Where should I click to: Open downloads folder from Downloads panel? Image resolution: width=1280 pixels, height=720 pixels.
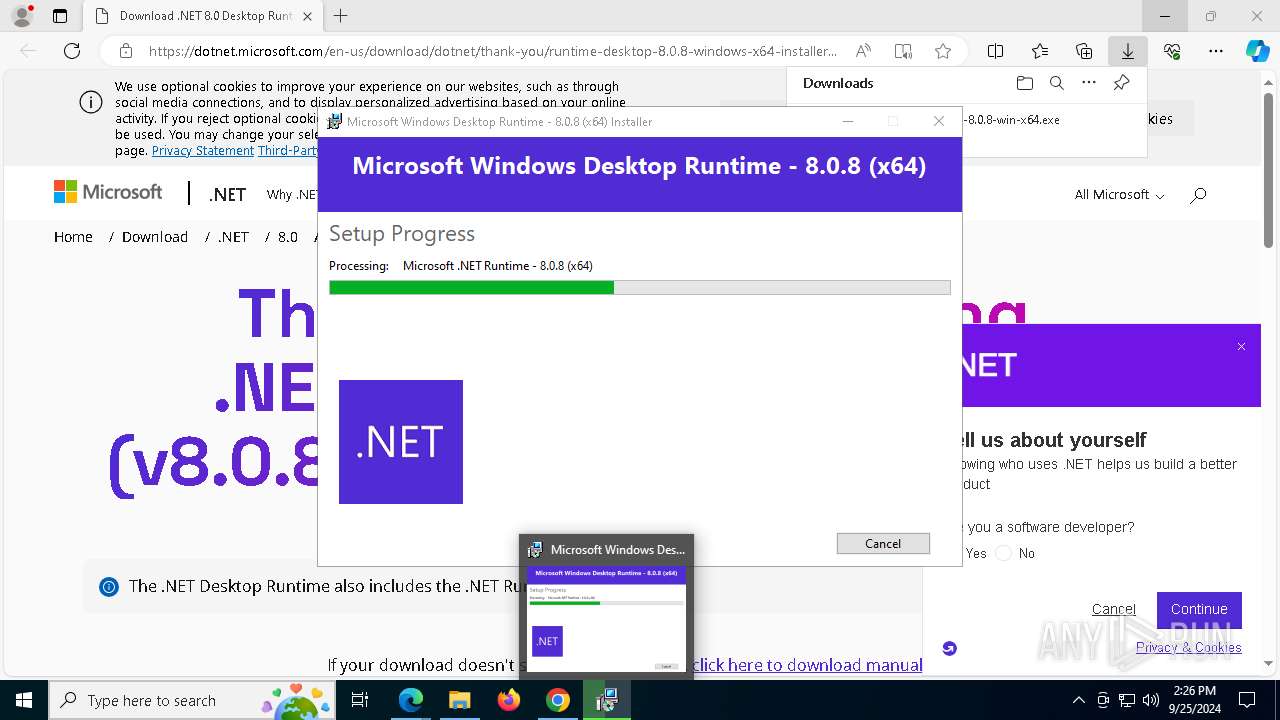[1024, 83]
